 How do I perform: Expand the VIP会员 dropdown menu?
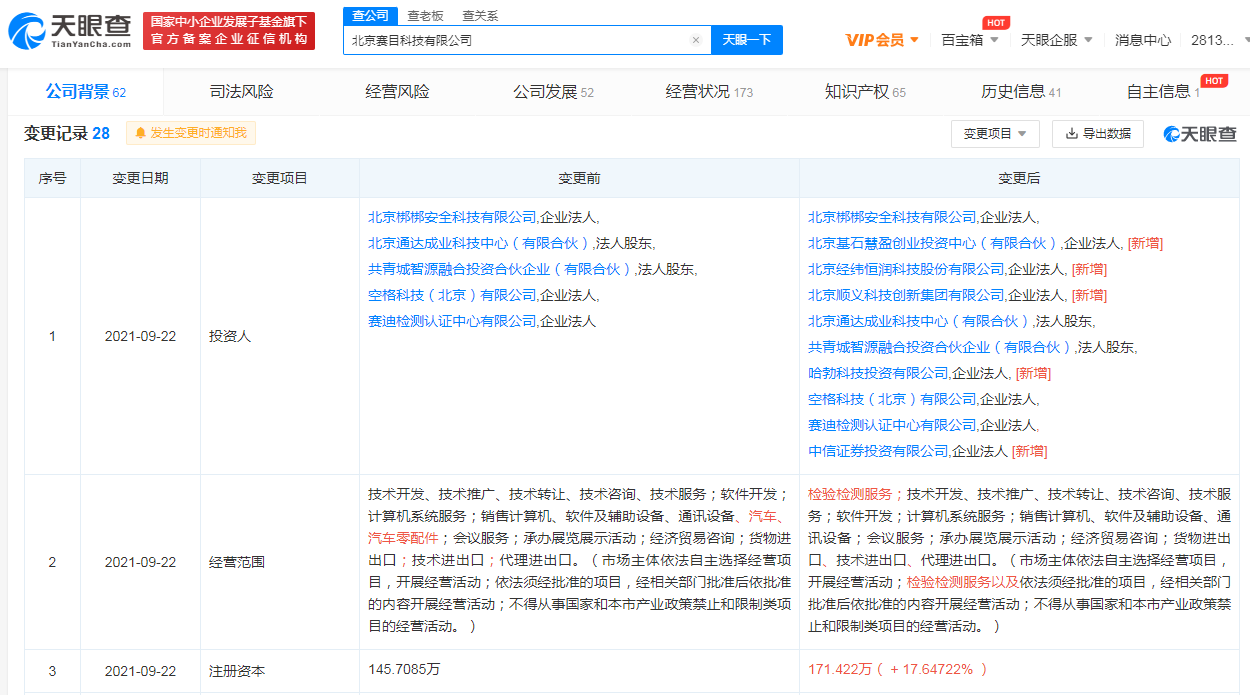[x=882, y=40]
